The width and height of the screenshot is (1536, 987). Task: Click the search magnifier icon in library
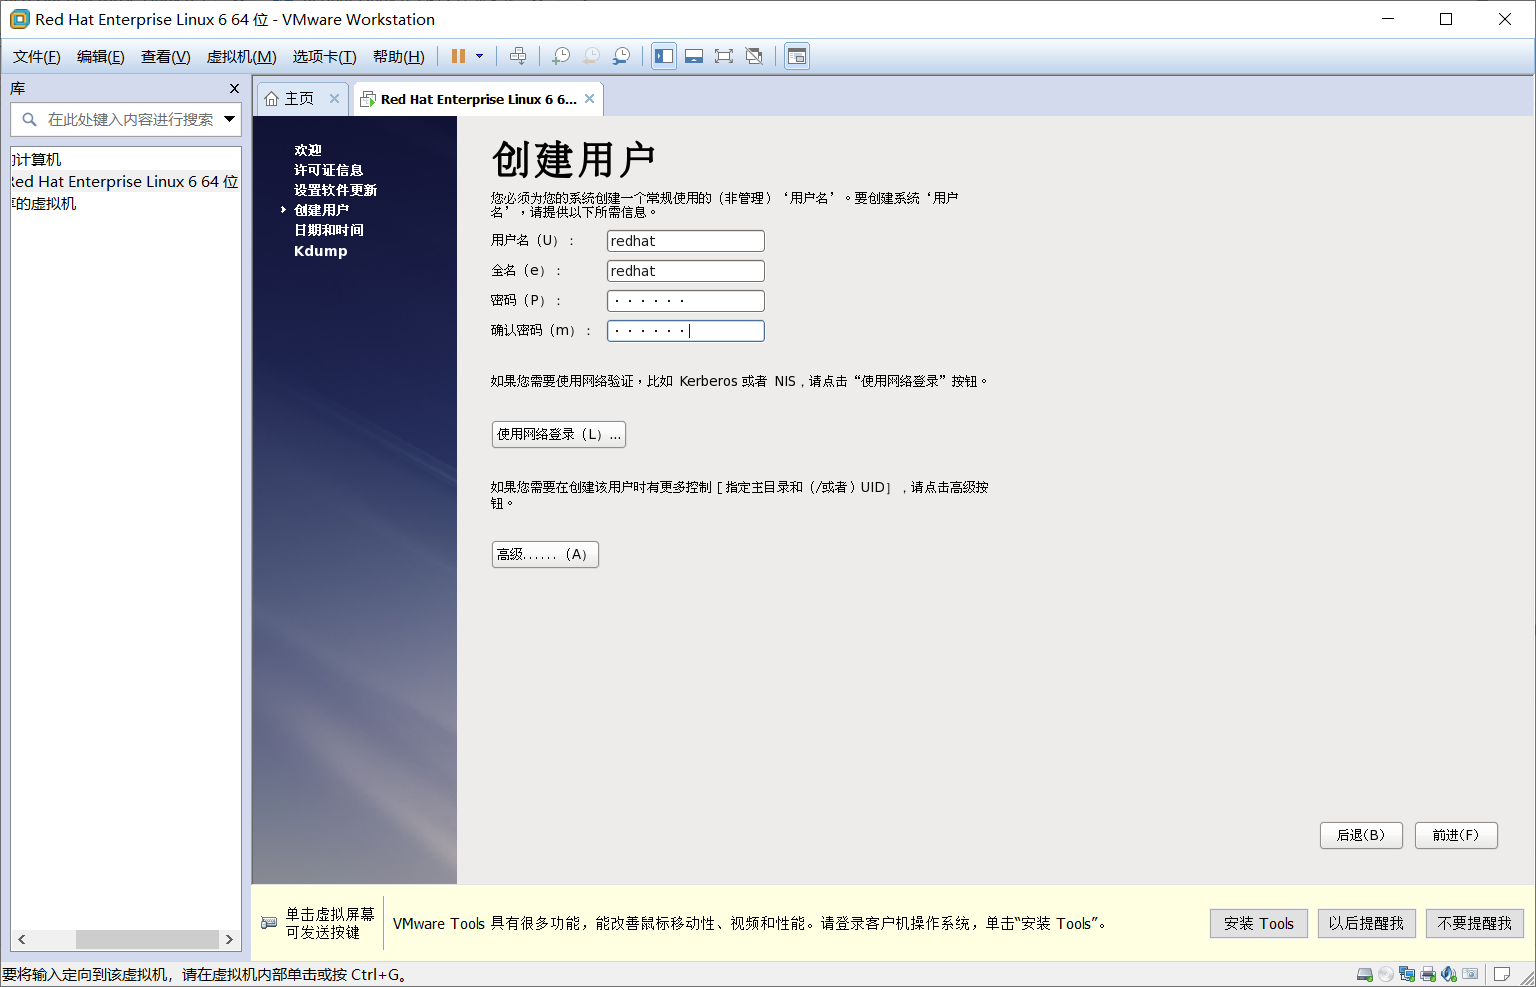(x=29, y=119)
